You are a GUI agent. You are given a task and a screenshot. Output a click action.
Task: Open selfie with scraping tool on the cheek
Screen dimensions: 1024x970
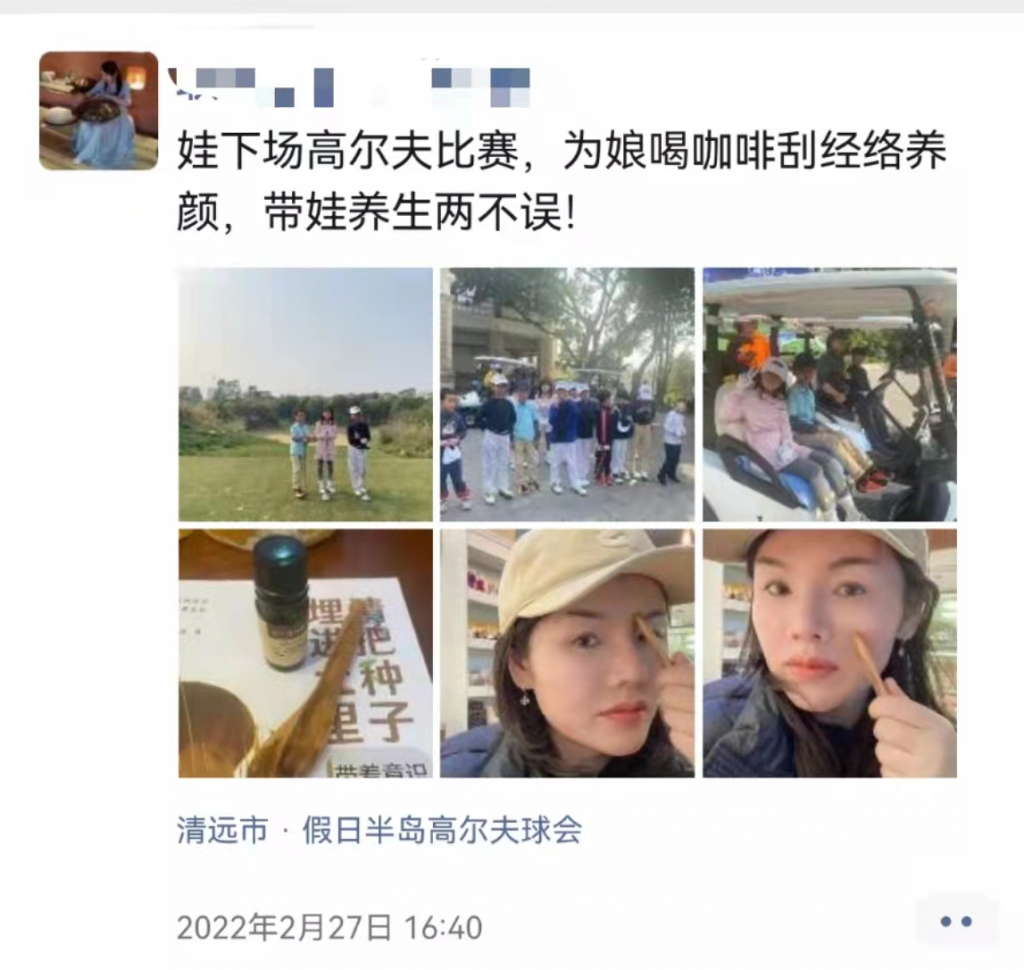(x=830, y=653)
